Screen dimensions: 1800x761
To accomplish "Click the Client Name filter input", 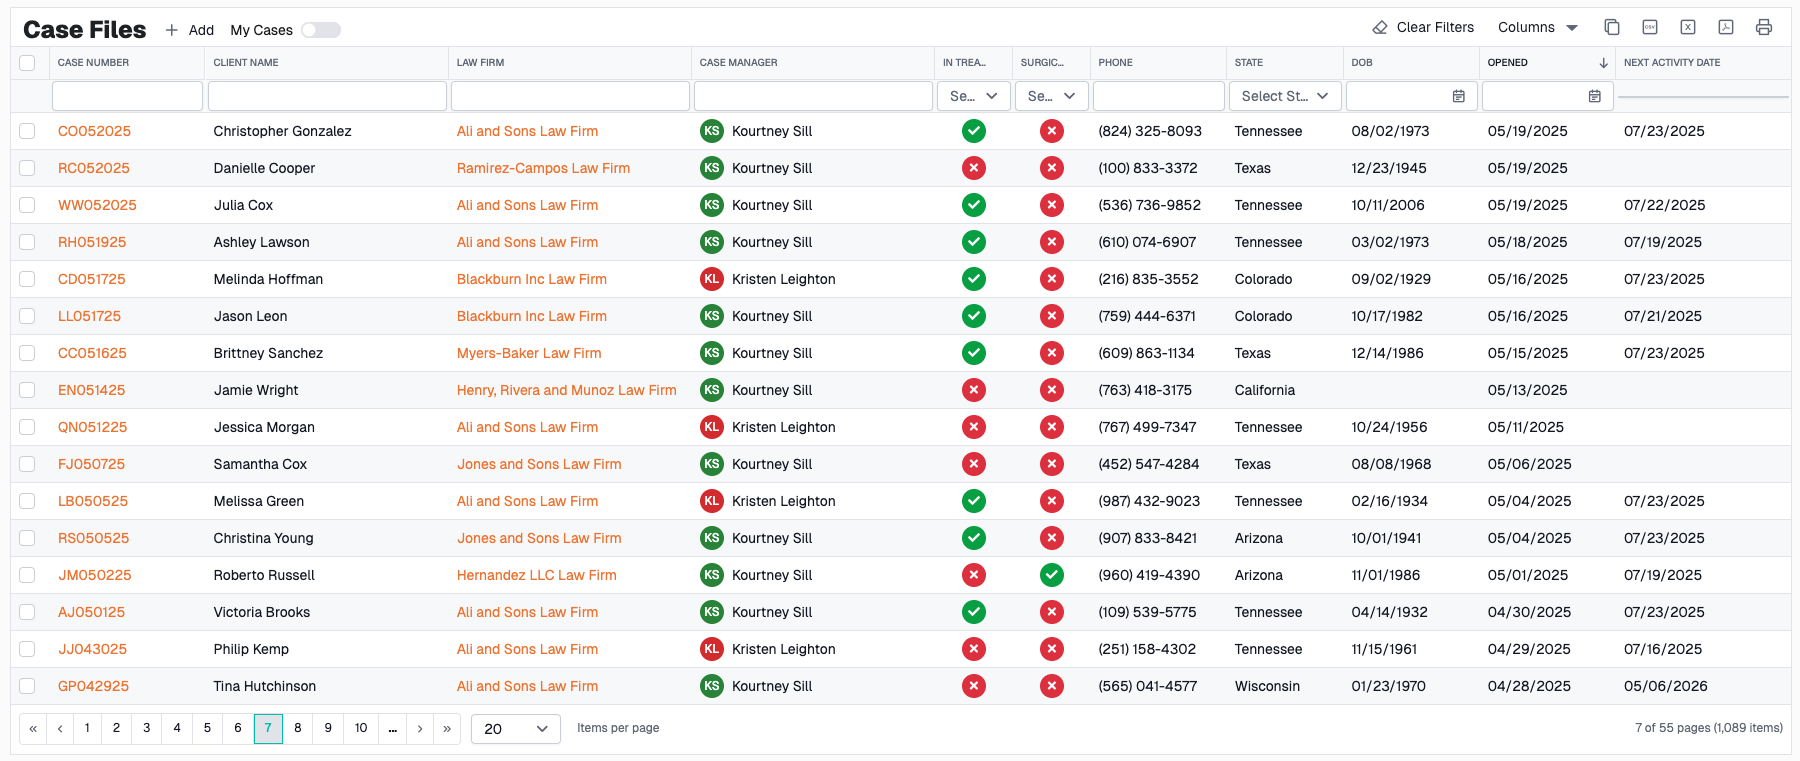I will [327, 96].
